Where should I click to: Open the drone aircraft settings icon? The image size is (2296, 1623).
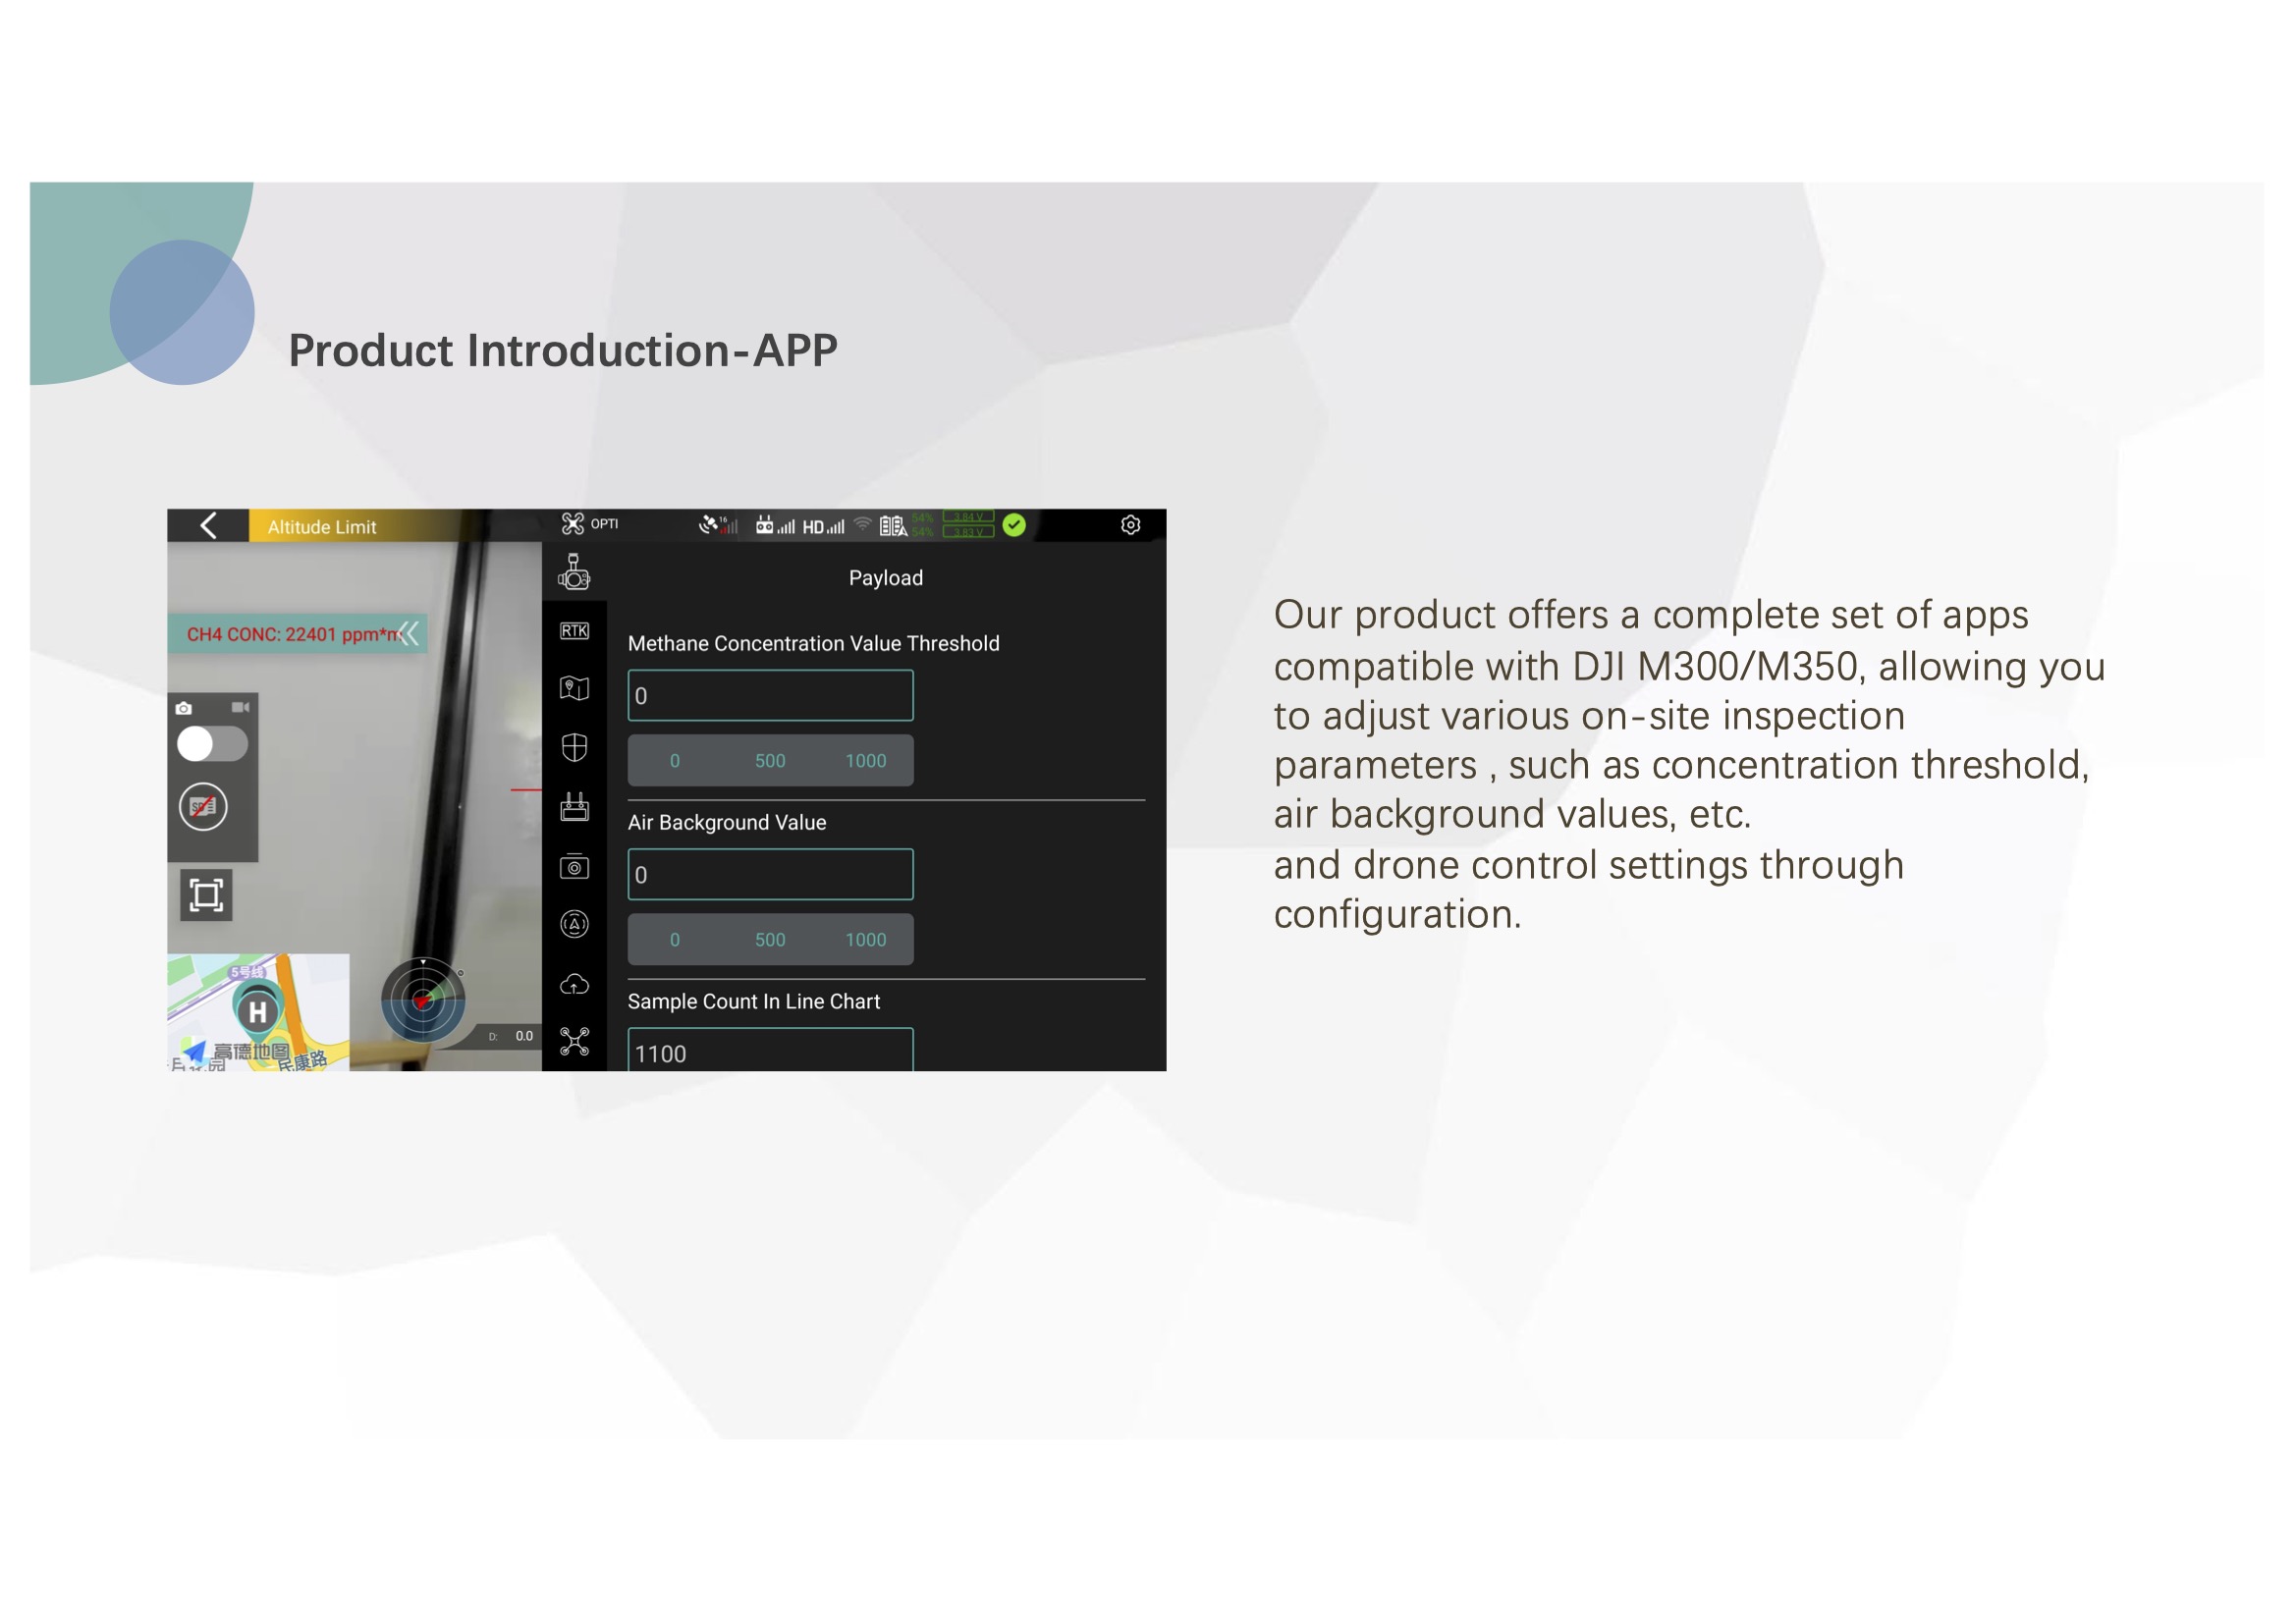coord(574,1042)
